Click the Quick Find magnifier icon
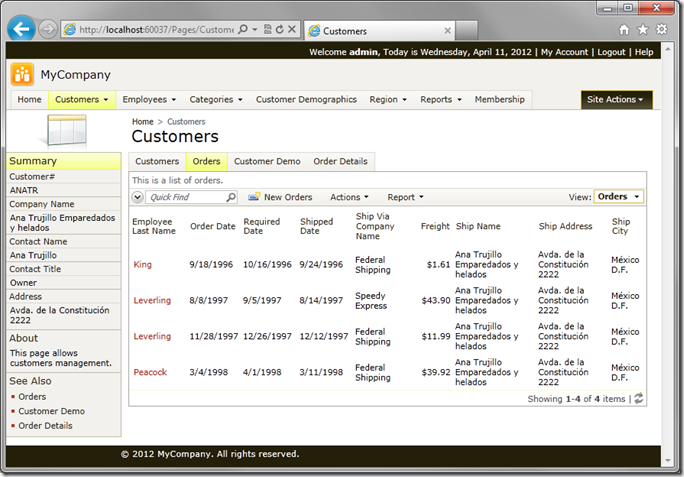This screenshot has width=684, height=477. click(231, 198)
